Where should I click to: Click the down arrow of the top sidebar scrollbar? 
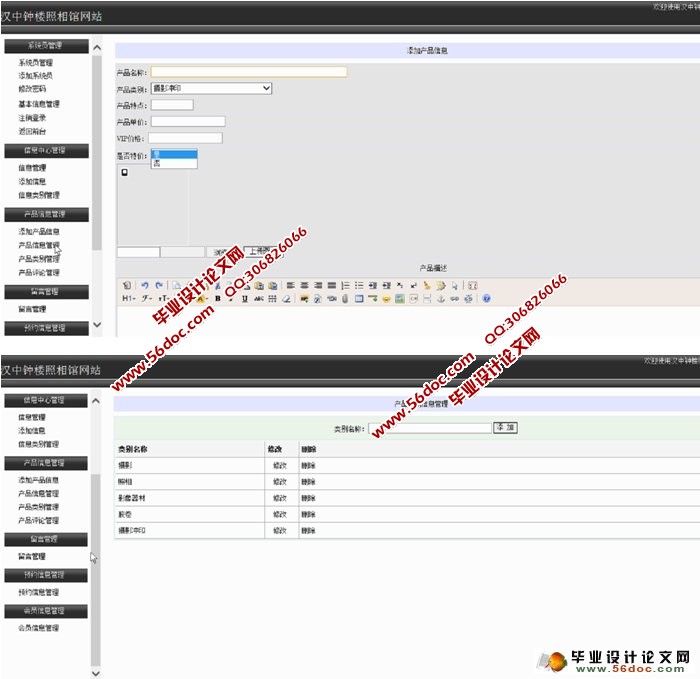(x=97, y=325)
